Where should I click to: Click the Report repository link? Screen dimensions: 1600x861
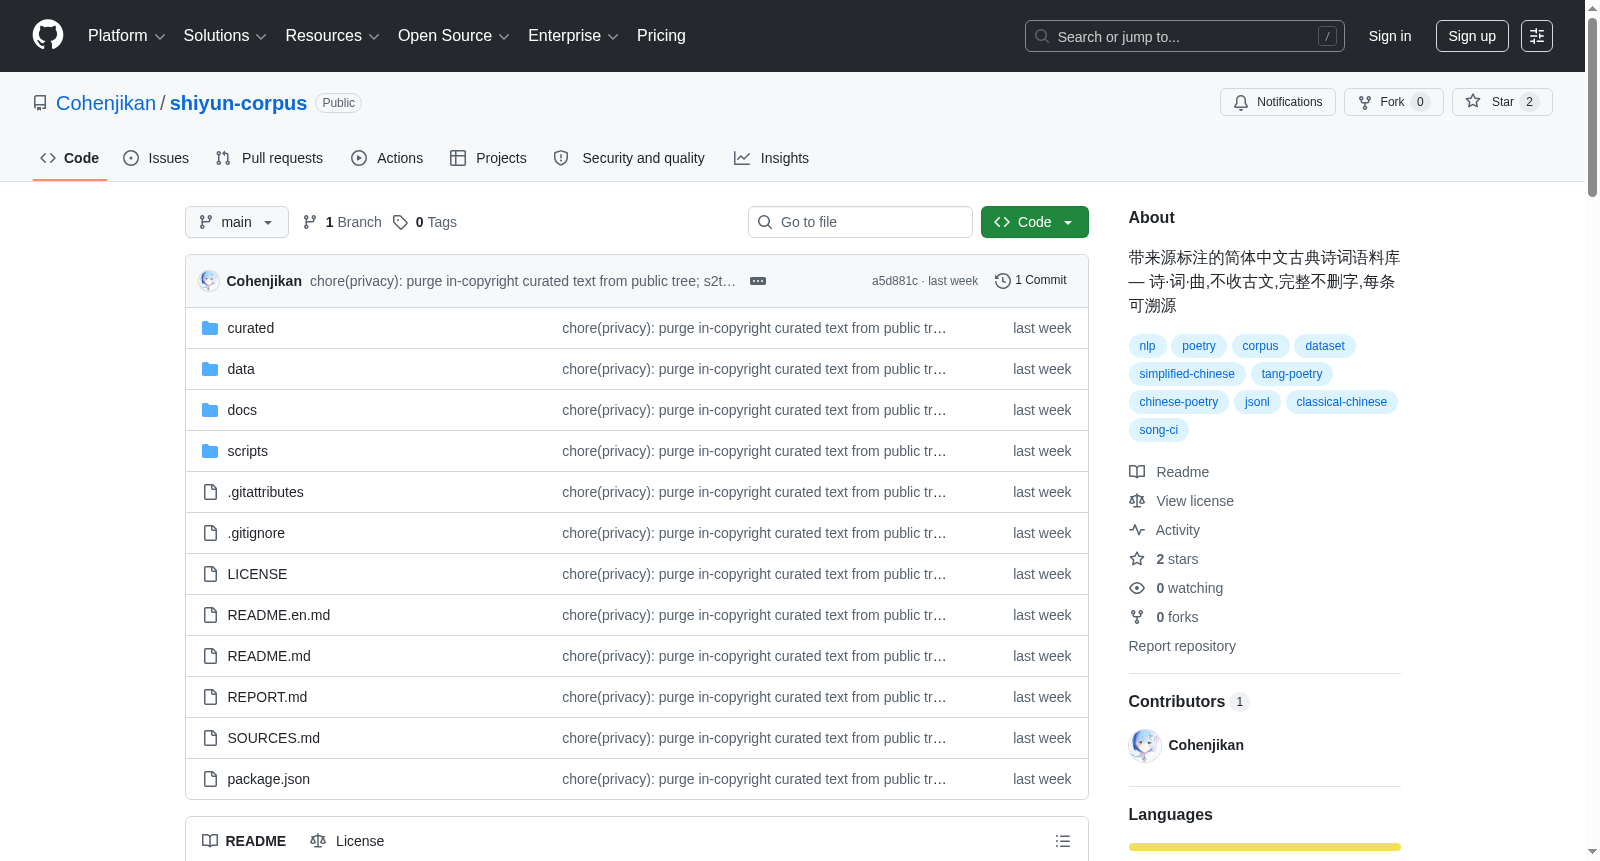tap(1182, 646)
